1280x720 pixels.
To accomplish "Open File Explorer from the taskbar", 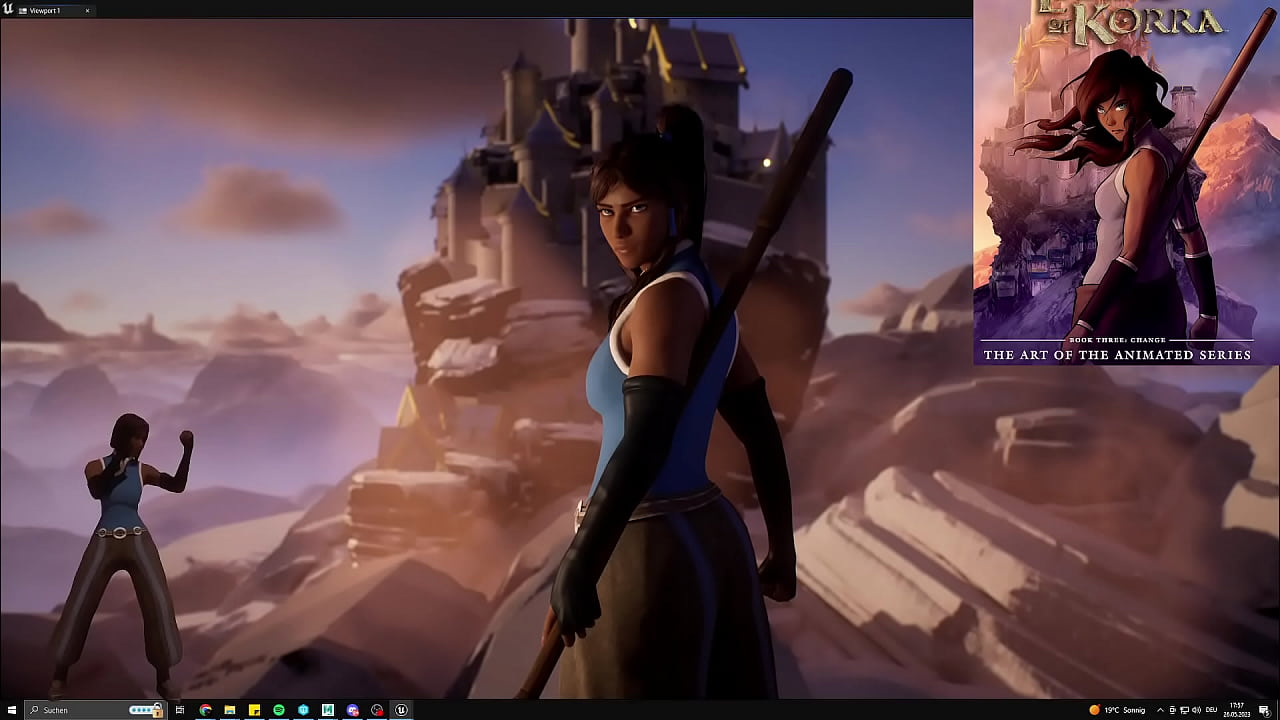I will [230, 710].
